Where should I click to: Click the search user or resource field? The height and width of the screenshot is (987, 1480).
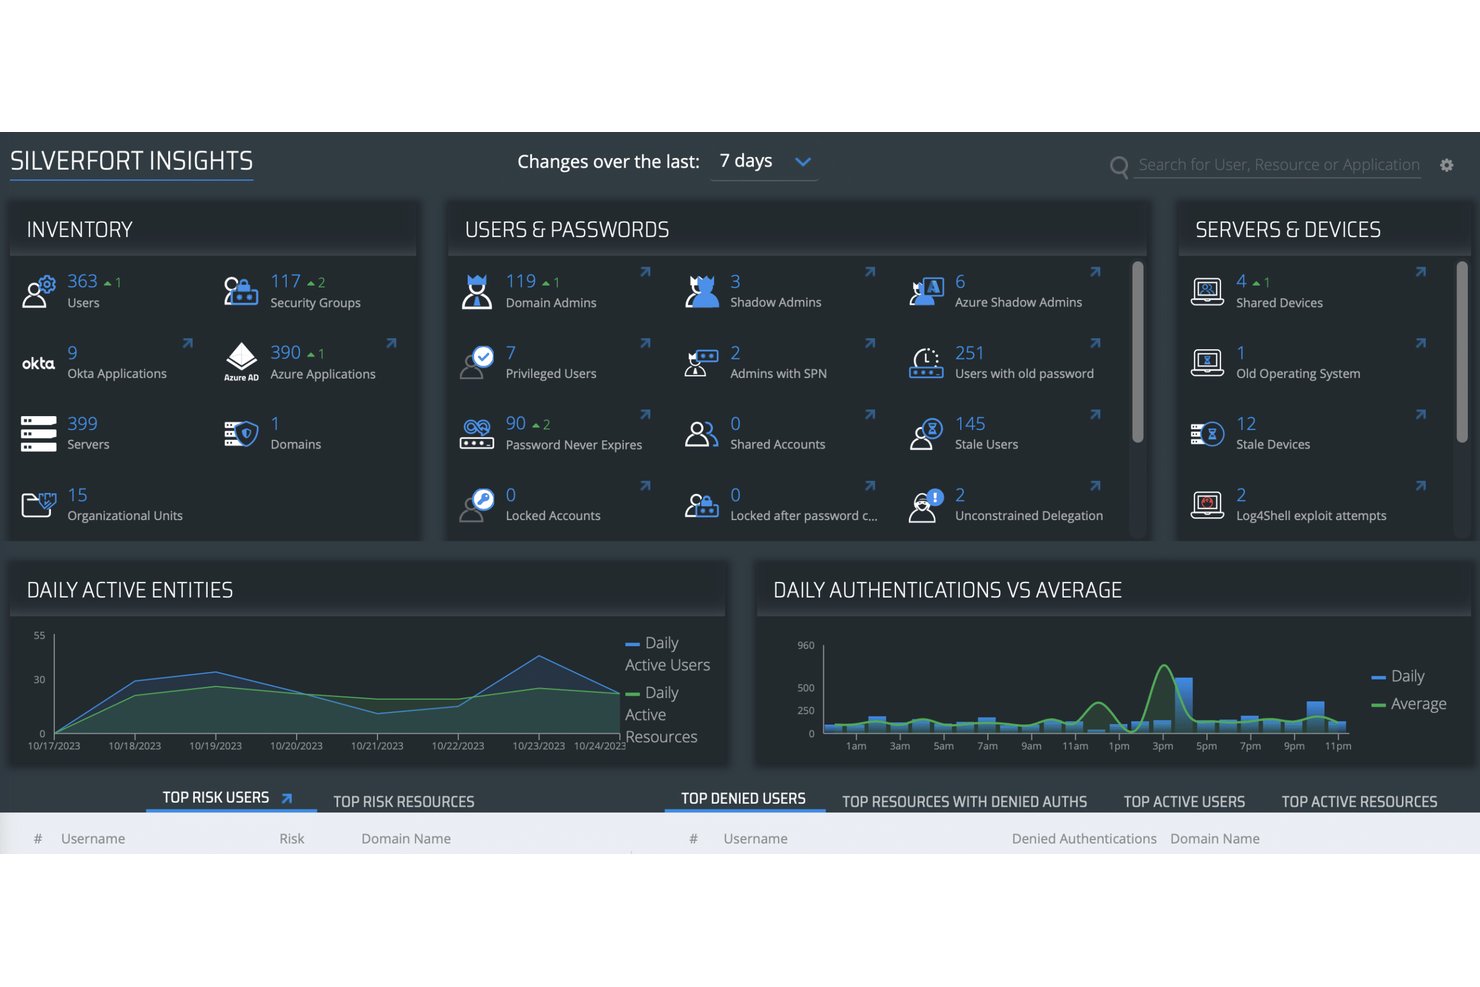pyautogui.click(x=1279, y=165)
